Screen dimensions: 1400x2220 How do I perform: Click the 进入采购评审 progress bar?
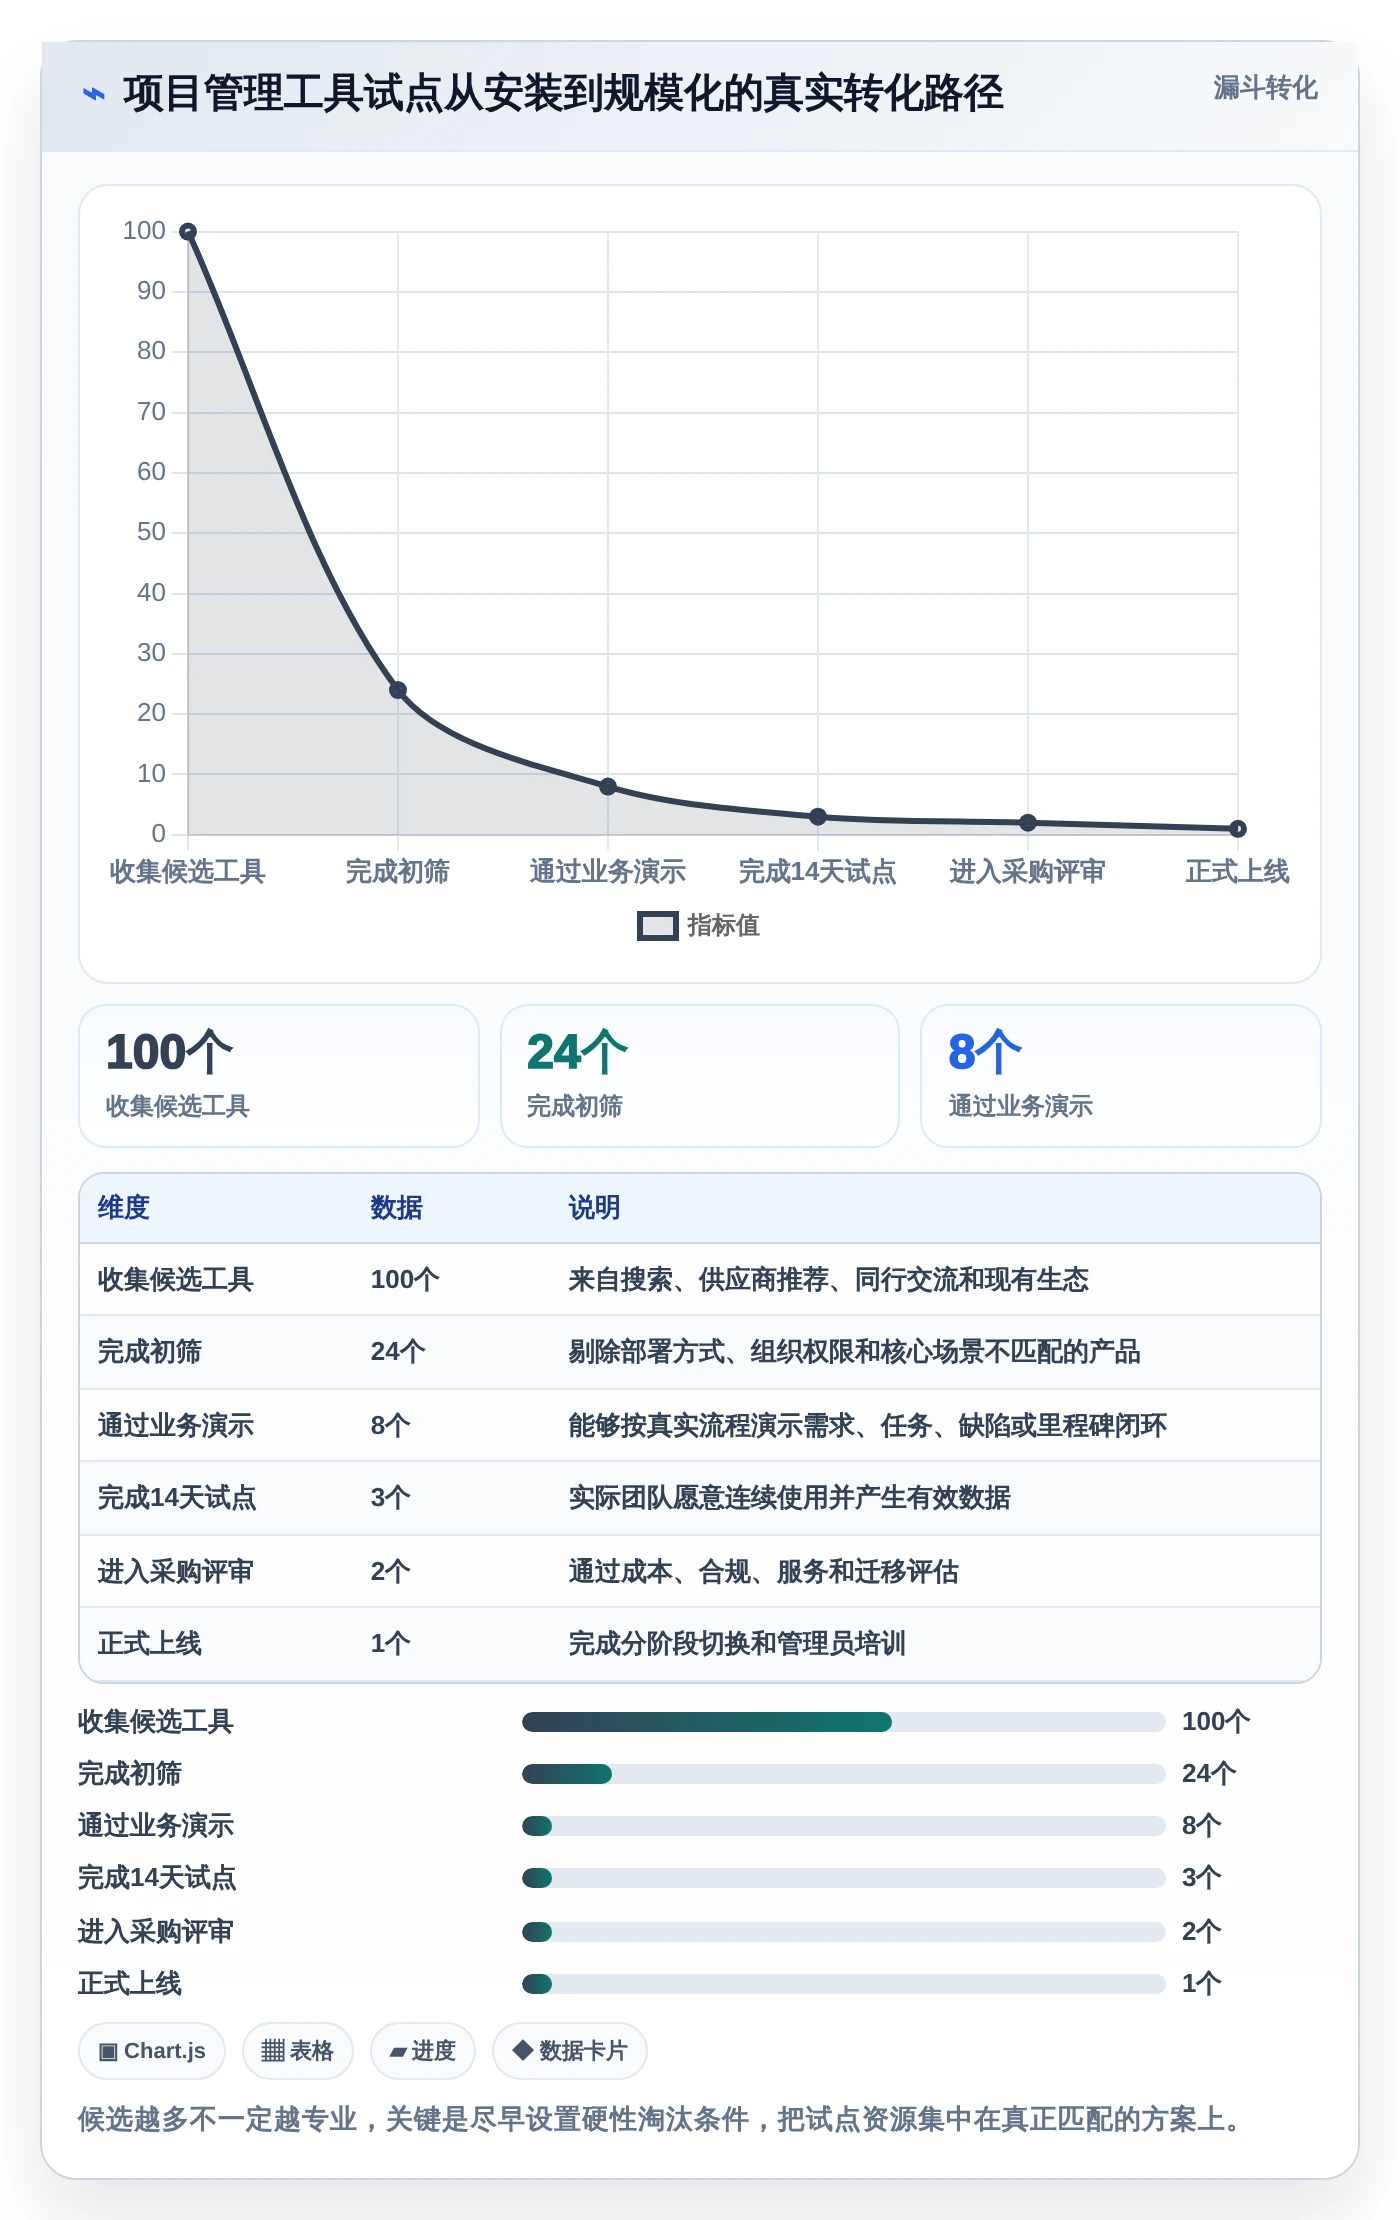[x=843, y=1932]
